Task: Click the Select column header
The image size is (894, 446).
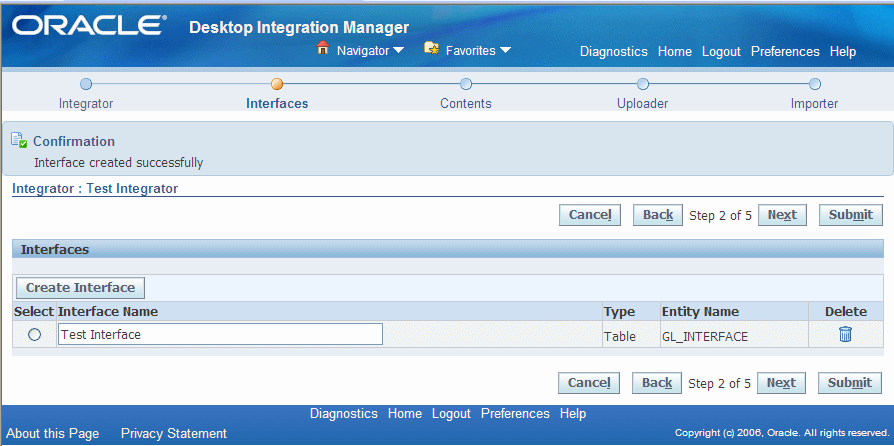Action: [34, 311]
